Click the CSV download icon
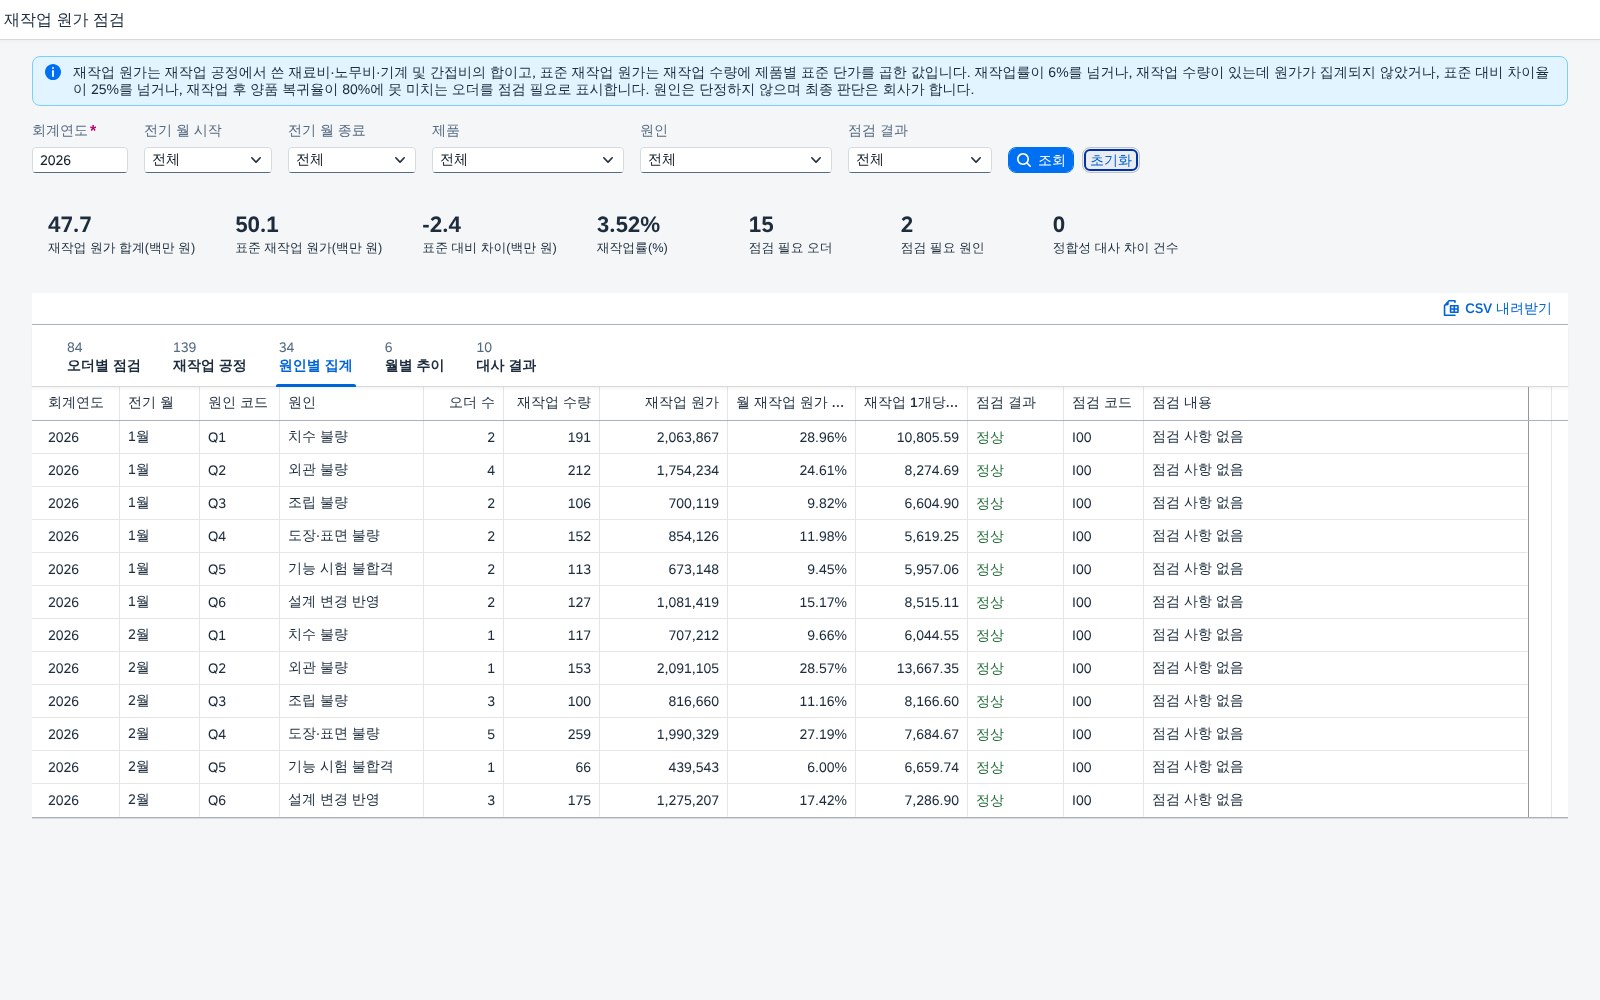1600x1000 pixels. click(1451, 308)
